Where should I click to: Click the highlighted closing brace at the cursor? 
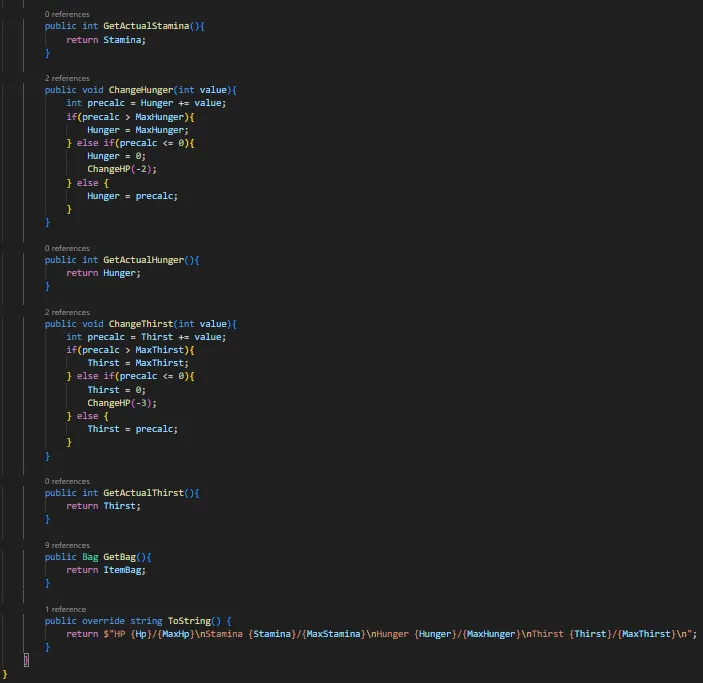coord(26,660)
